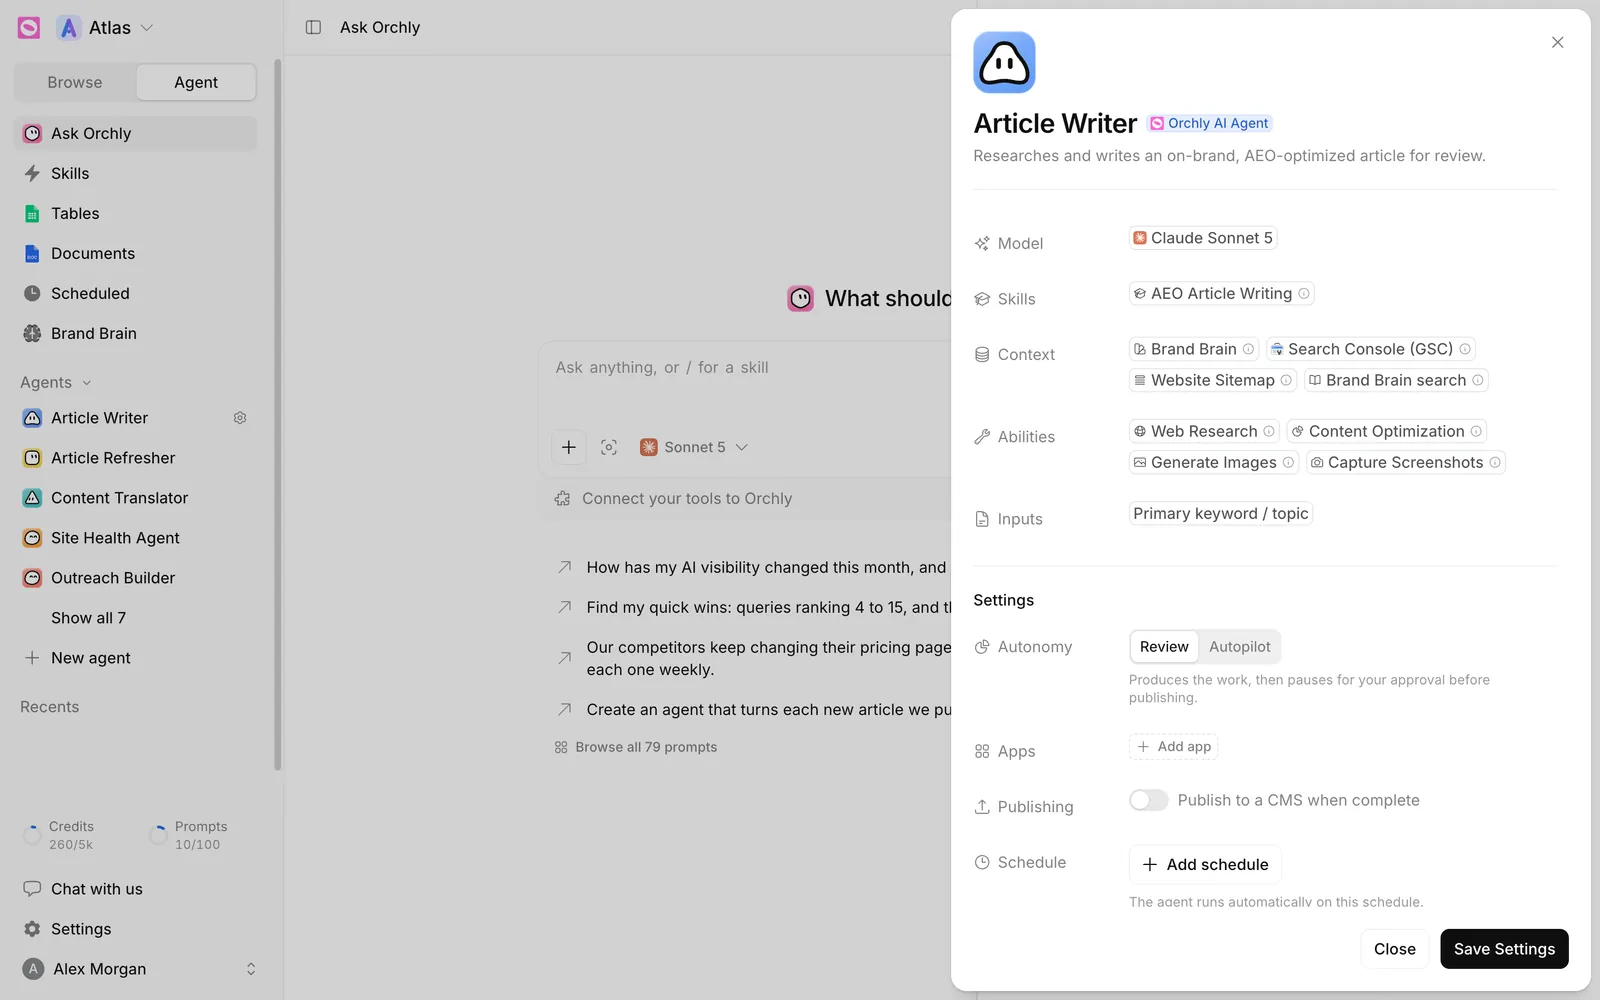
Task: Select the Site Health Agent
Action: click(135, 538)
